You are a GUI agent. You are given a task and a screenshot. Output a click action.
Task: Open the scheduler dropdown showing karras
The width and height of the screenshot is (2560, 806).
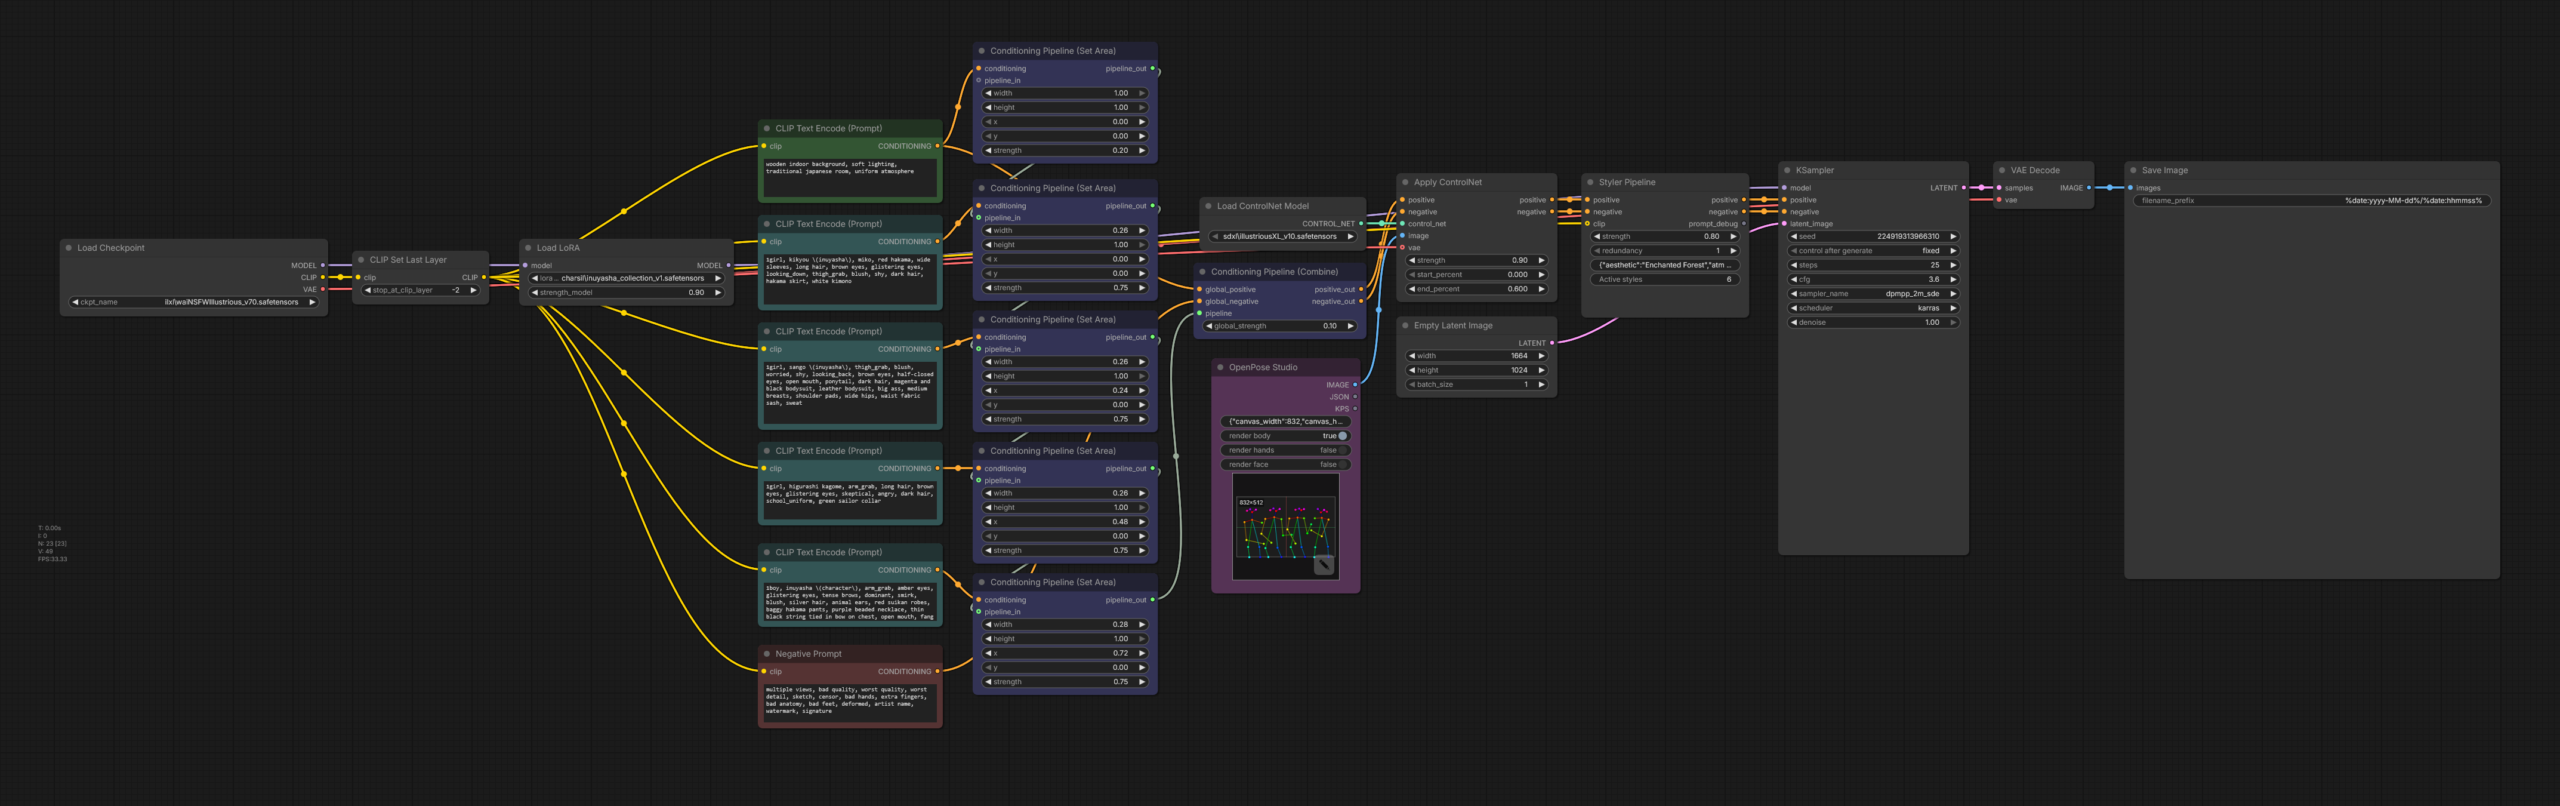point(1872,308)
